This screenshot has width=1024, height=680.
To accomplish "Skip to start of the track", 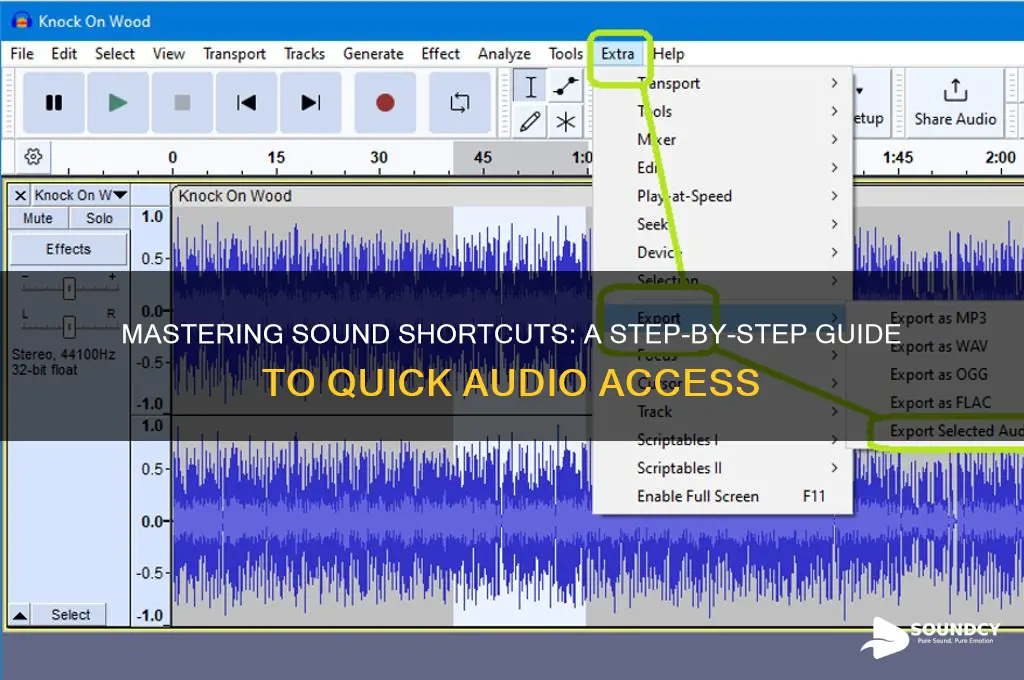I will [246, 103].
